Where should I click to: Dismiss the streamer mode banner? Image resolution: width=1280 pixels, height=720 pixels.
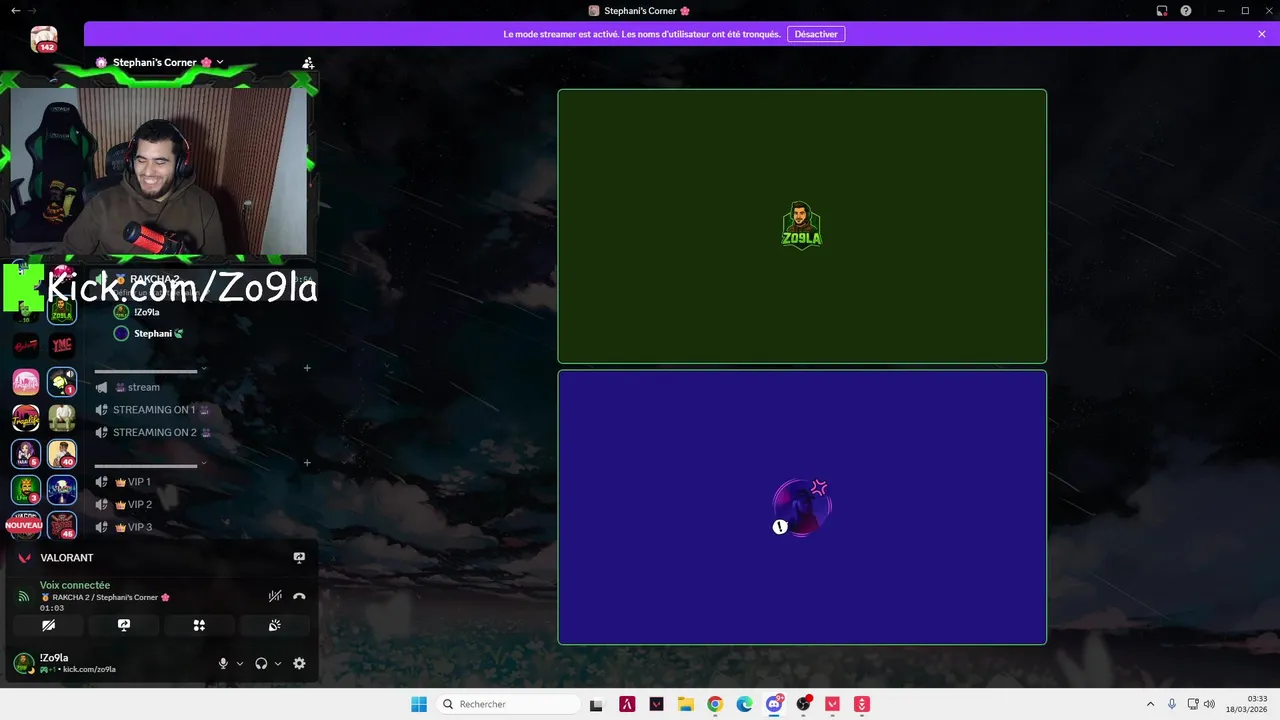click(x=1262, y=34)
